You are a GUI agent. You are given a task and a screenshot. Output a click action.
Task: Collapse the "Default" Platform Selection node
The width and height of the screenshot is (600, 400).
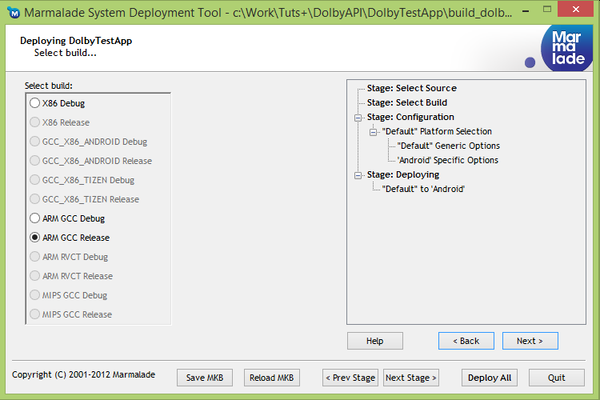373,132
